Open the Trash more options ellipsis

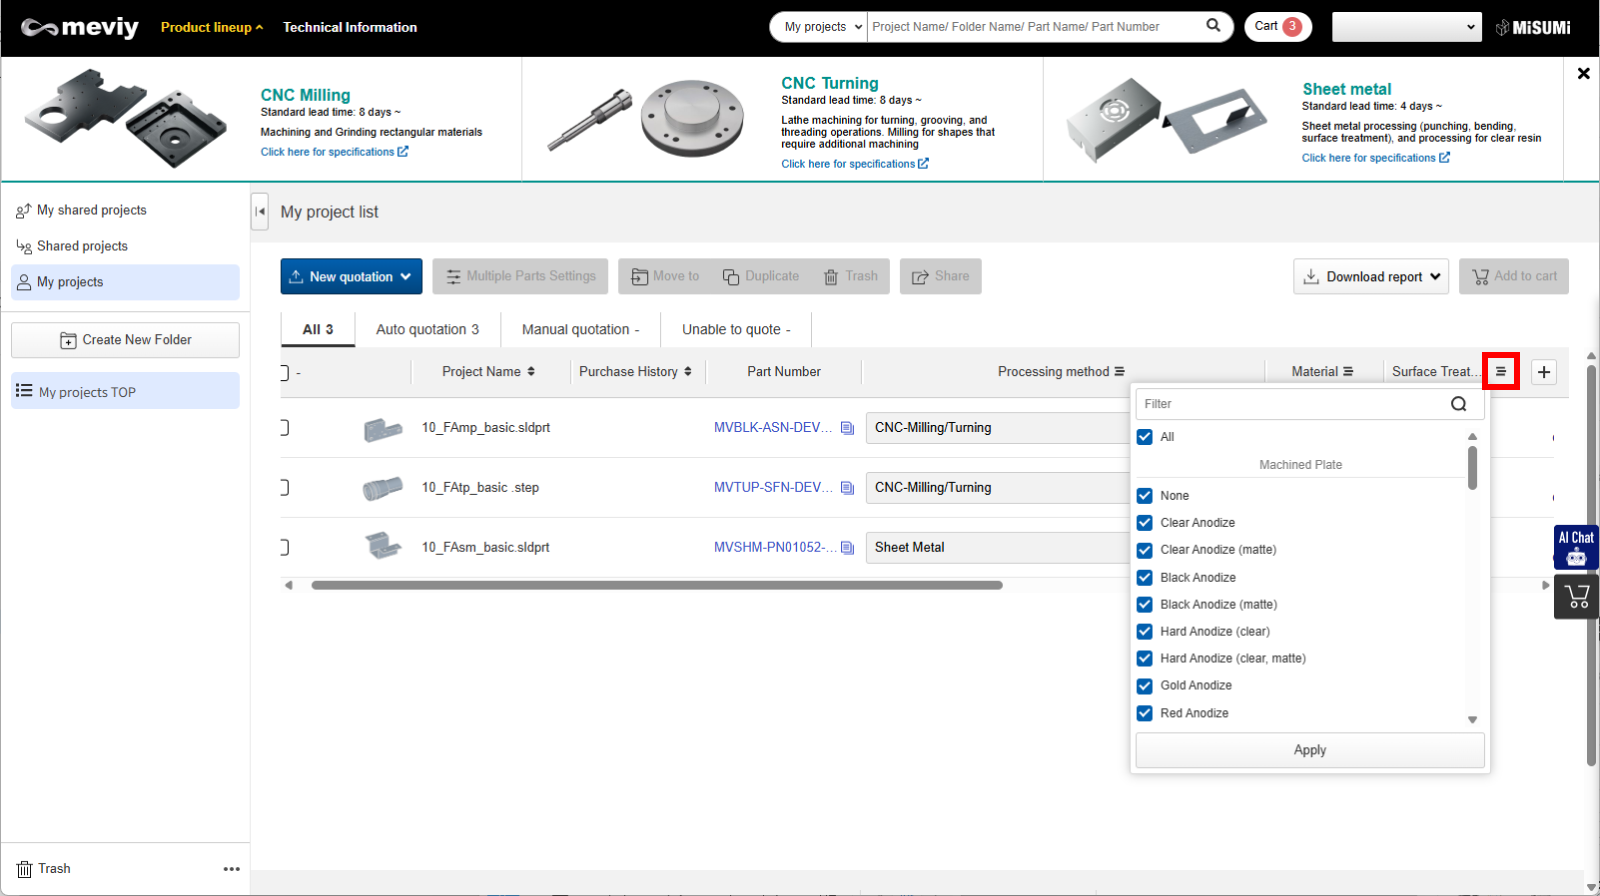(231, 869)
